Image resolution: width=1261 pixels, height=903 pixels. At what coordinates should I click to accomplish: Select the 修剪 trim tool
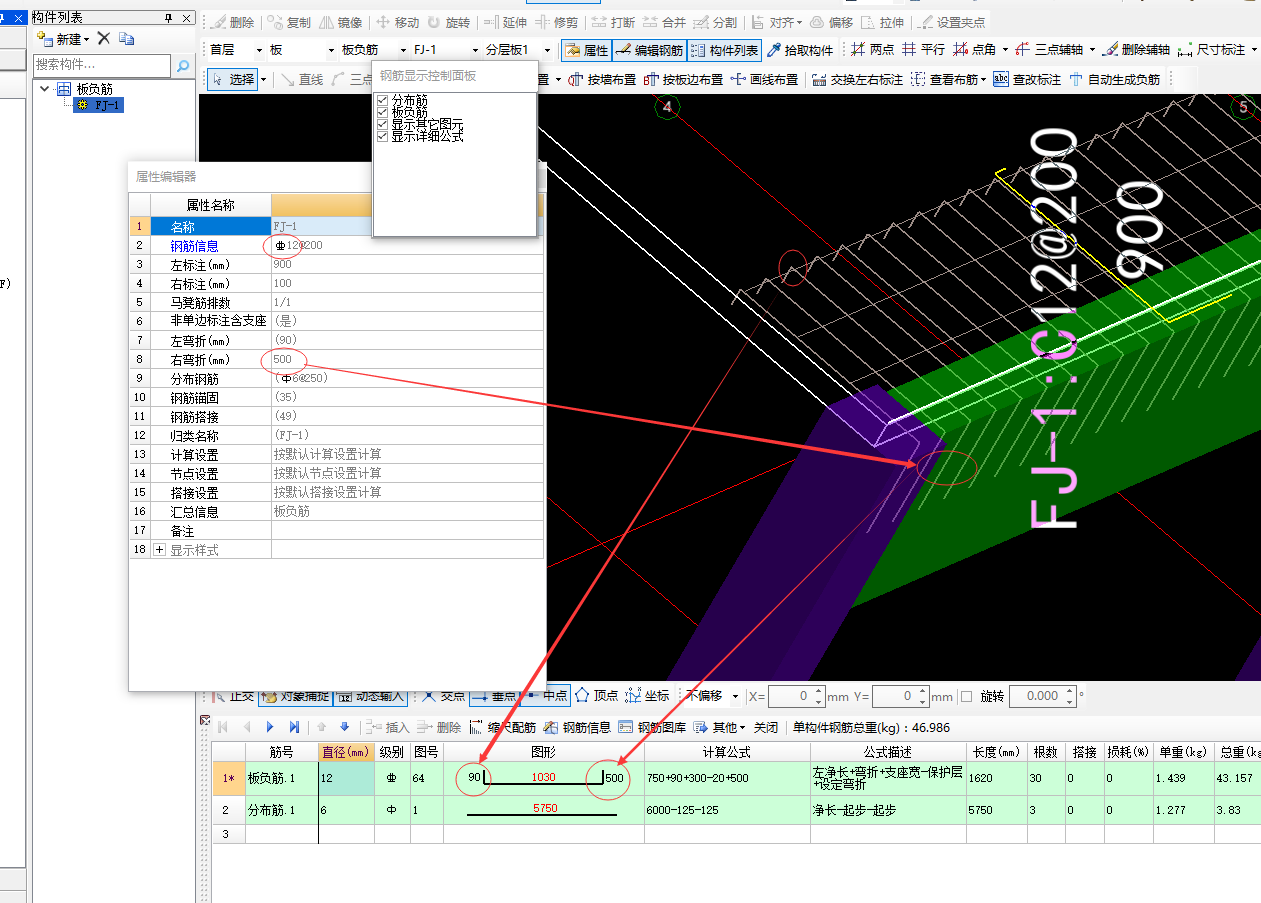point(556,22)
